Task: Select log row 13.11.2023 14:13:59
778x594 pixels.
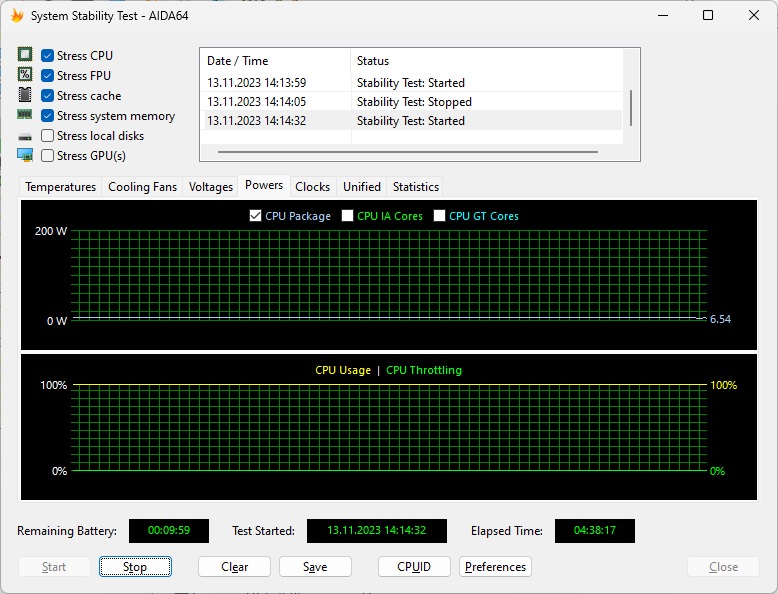Action: click(411, 82)
